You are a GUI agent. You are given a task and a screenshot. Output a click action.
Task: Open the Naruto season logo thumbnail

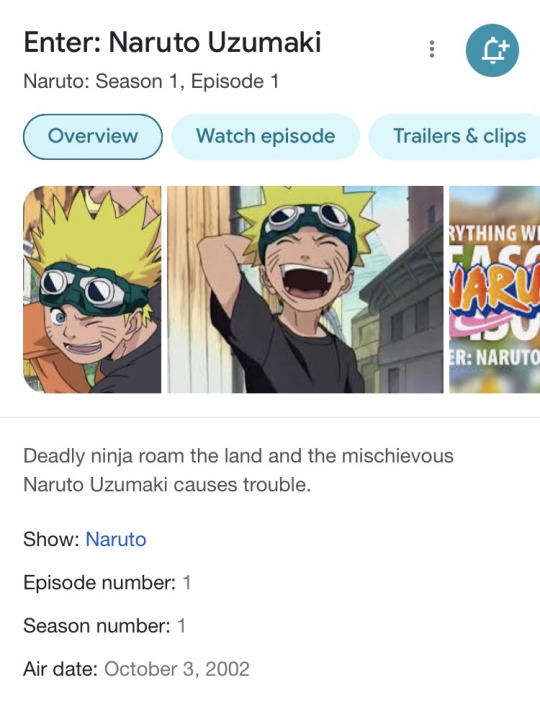coord(495,290)
